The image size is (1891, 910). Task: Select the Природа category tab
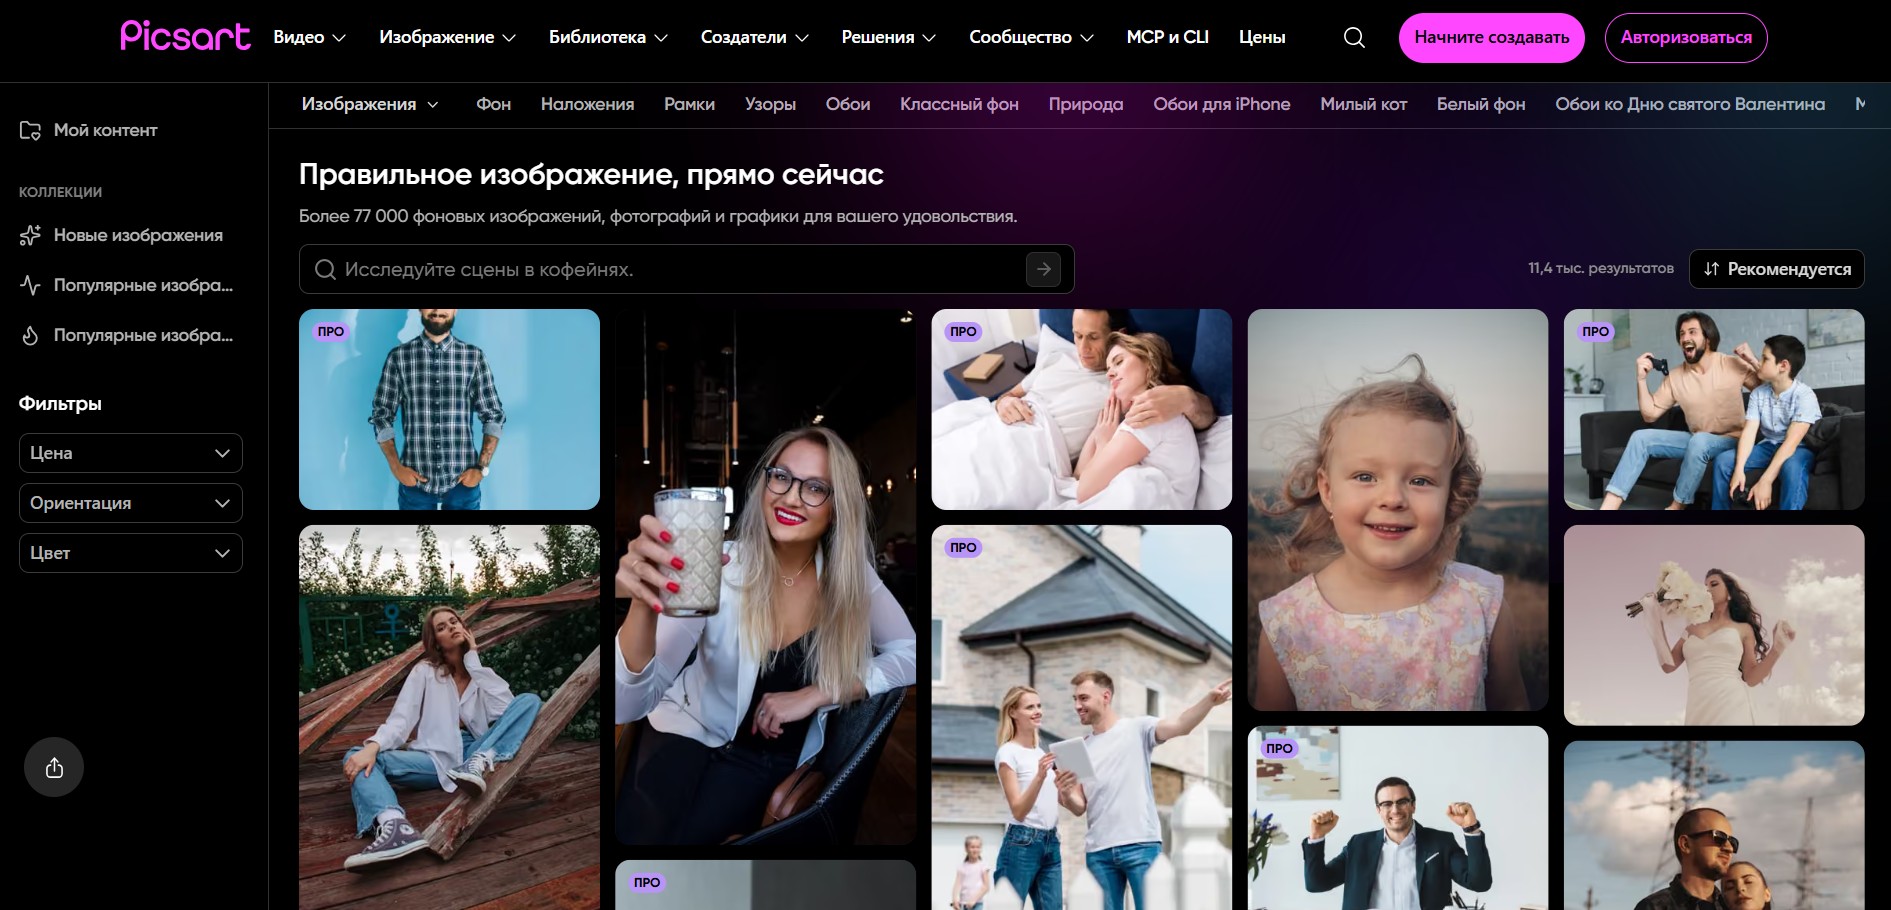[1086, 104]
